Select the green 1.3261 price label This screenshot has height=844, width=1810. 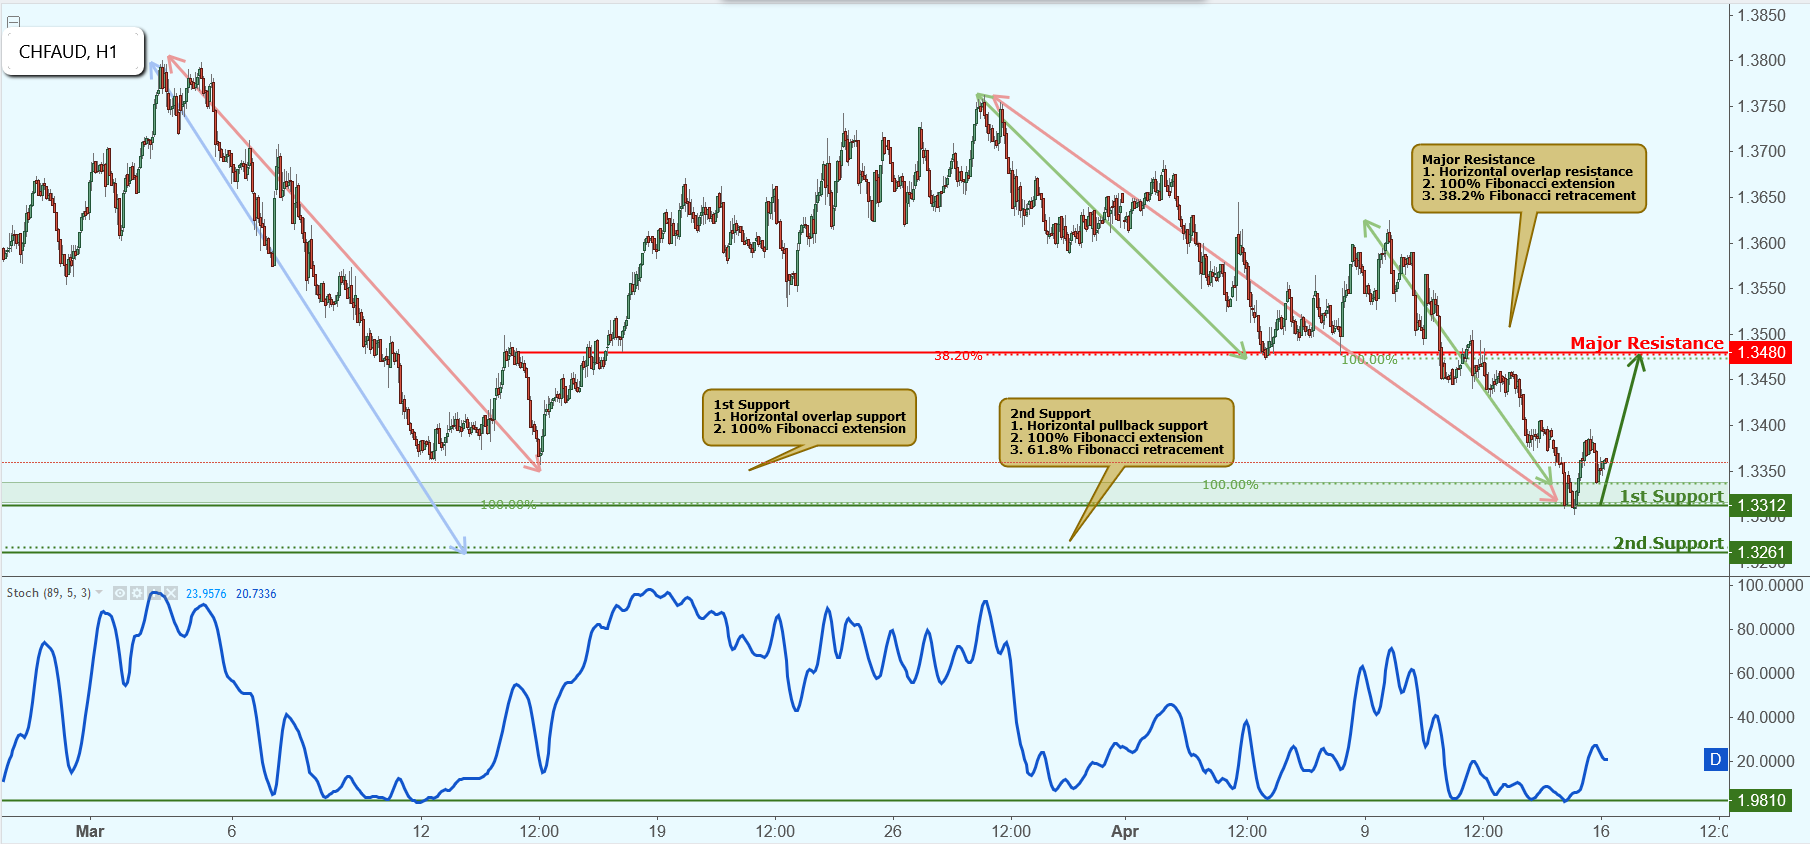coord(1760,552)
